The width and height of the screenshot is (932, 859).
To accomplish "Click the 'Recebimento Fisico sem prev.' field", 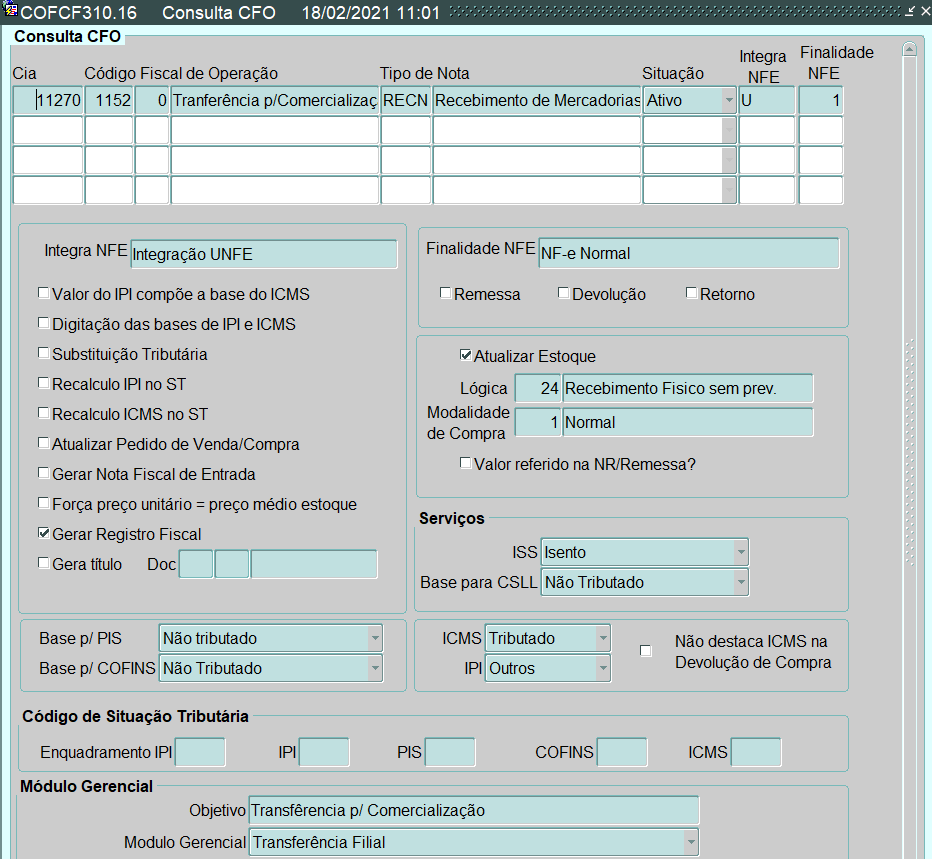I will (688, 388).
